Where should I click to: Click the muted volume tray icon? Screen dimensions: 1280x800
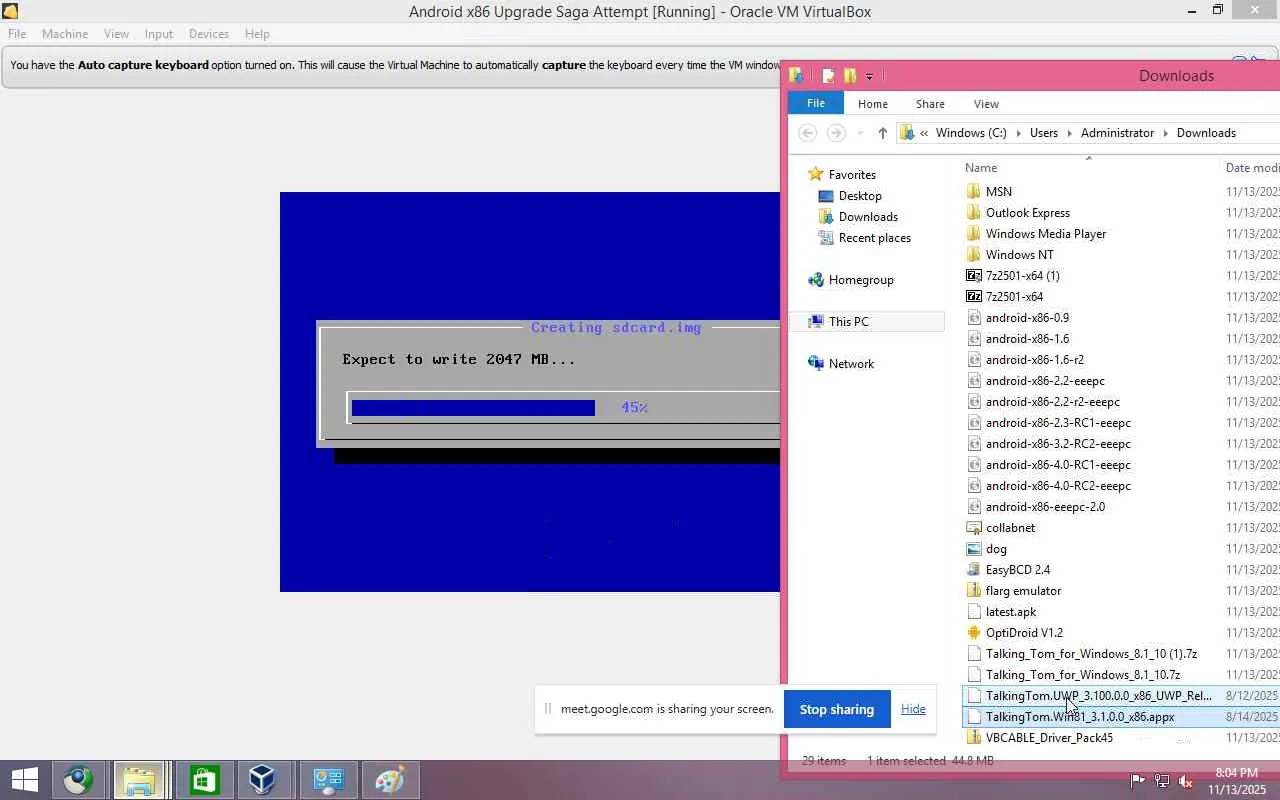(1186, 781)
